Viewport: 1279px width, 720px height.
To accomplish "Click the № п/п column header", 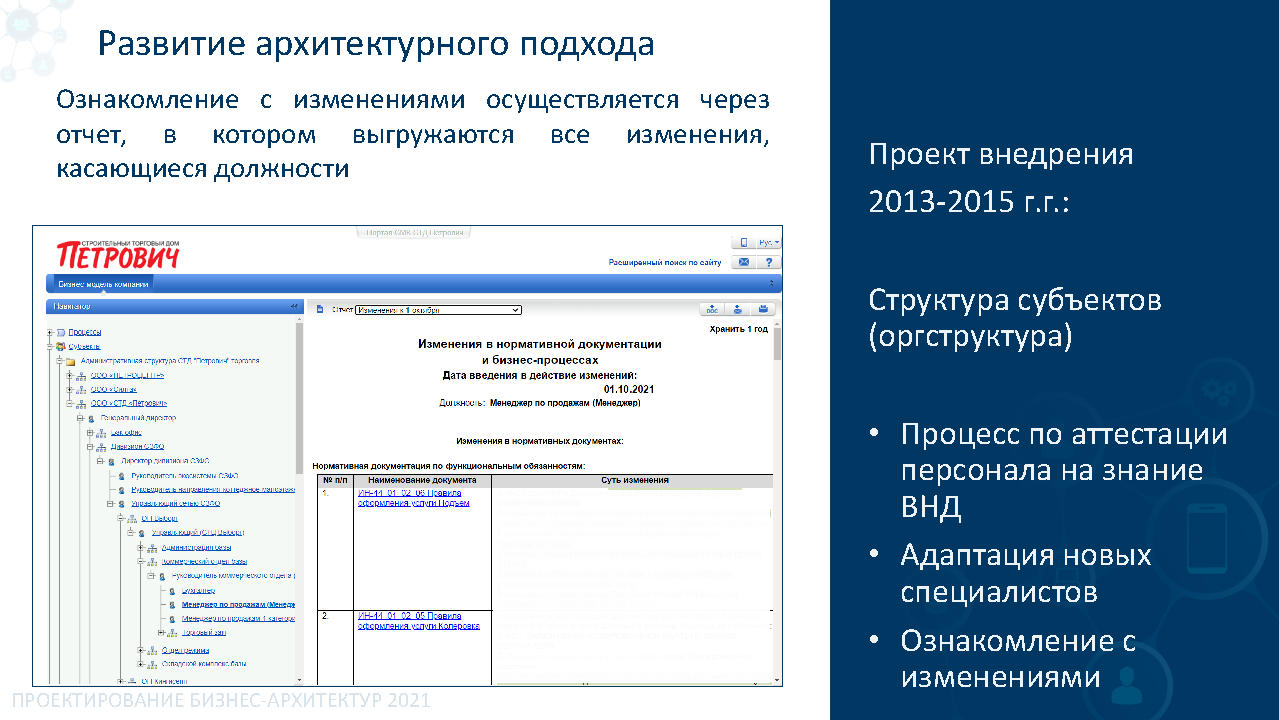I will (334, 480).
